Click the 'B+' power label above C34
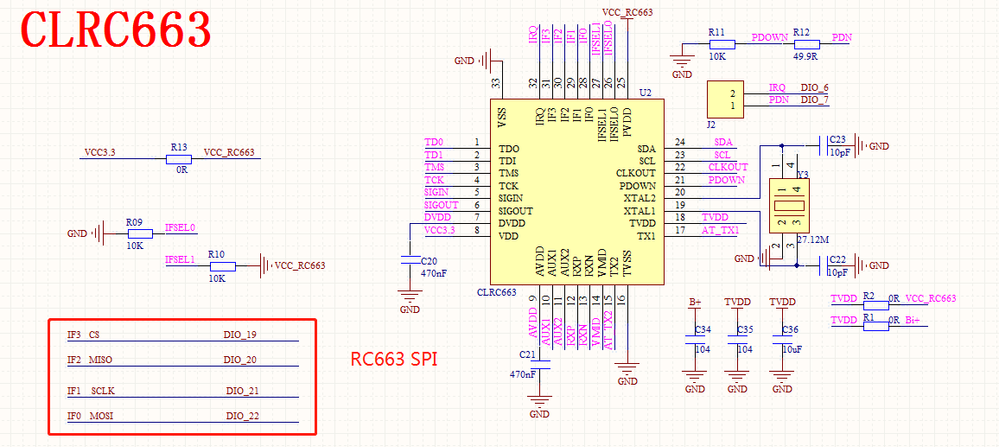The image size is (999, 447). click(x=695, y=302)
